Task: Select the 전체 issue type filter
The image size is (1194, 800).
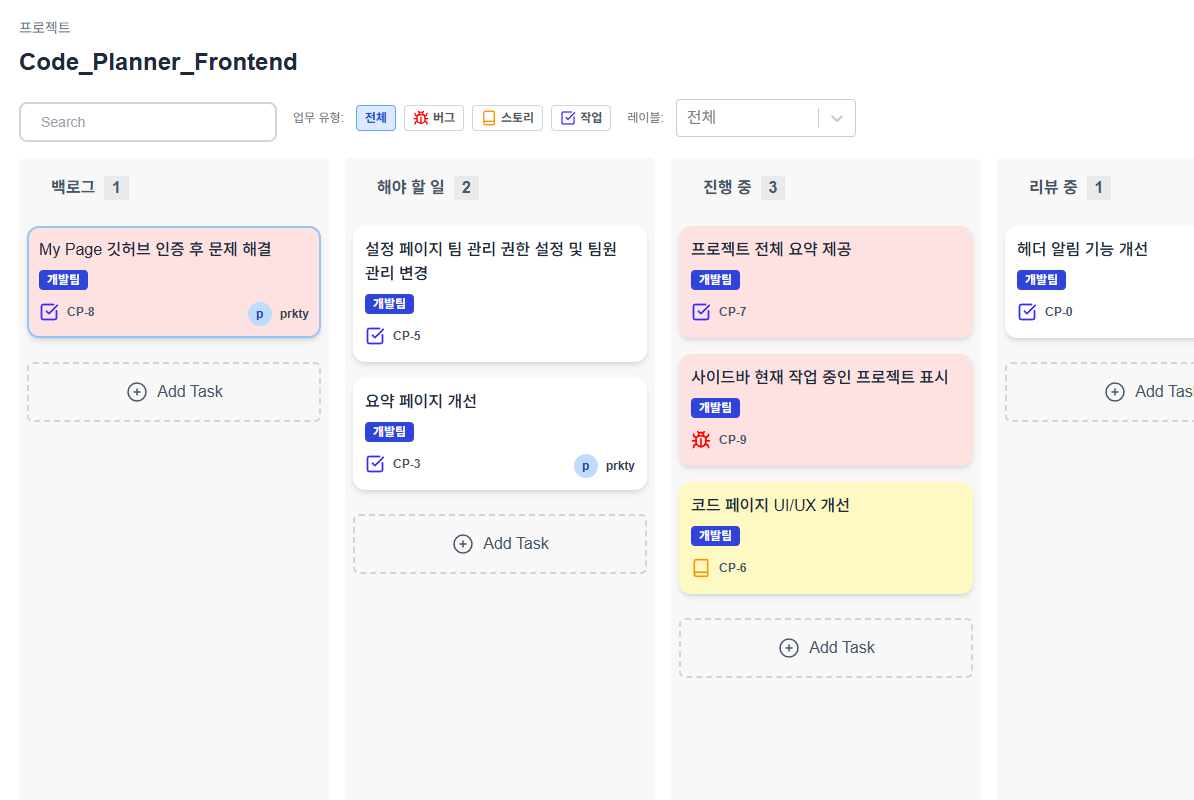Action: click(375, 118)
